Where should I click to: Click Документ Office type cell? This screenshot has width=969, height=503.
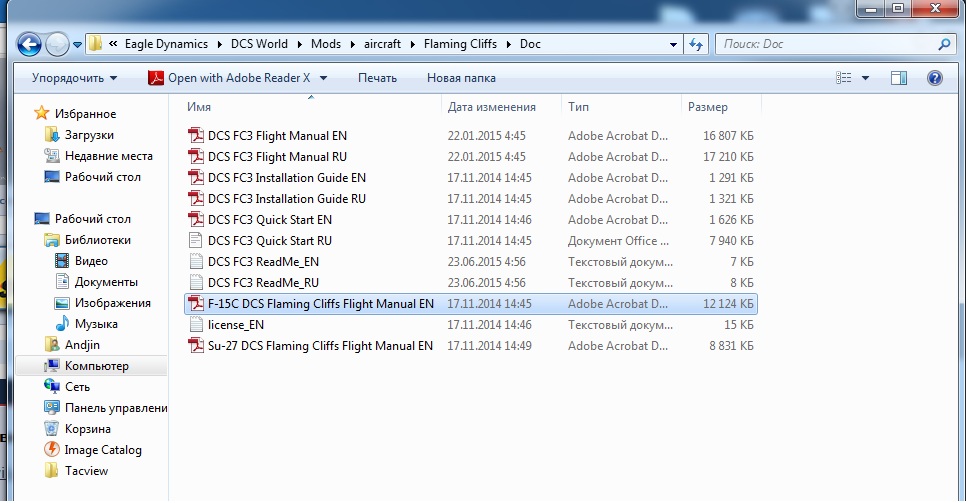pyautogui.click(x=618, y=240)
